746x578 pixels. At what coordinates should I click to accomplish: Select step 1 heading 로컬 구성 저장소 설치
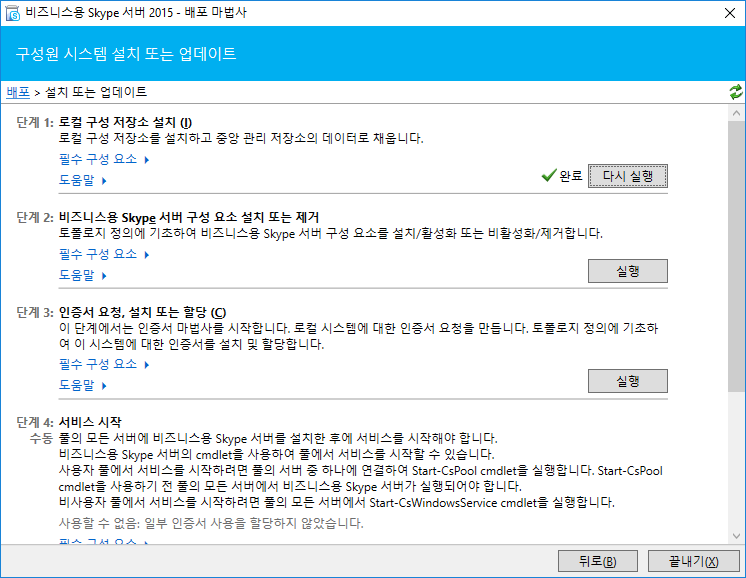point(125,123)
